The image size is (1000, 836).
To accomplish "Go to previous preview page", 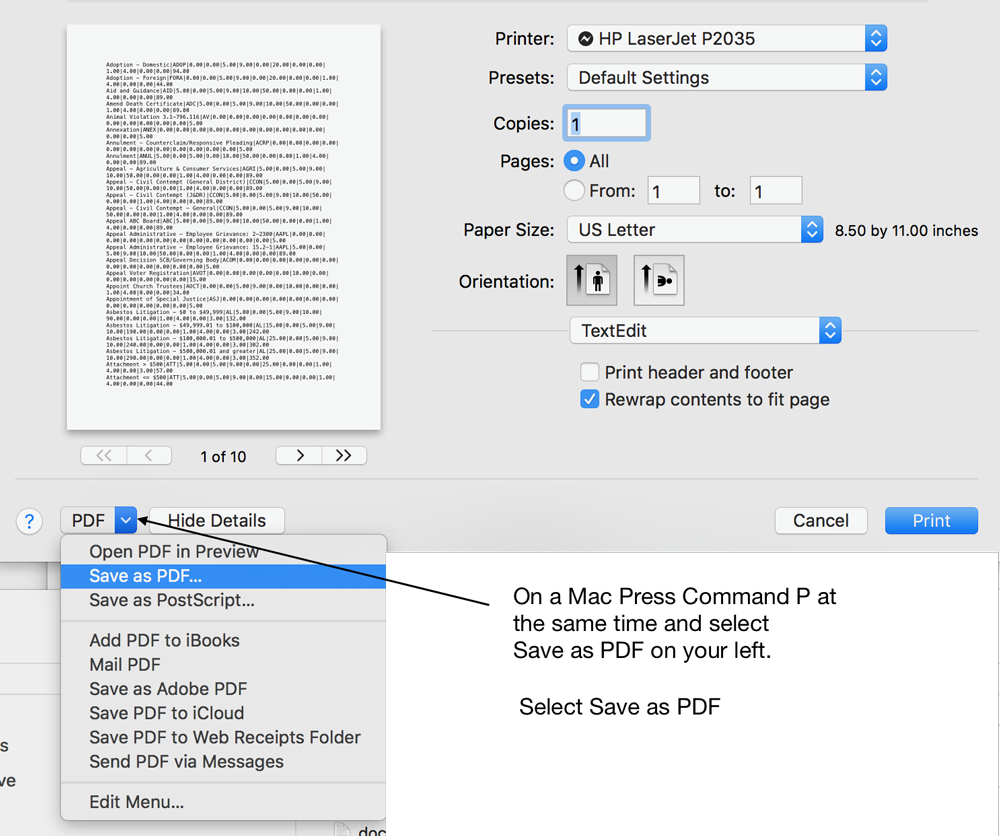I will [149, 455].
